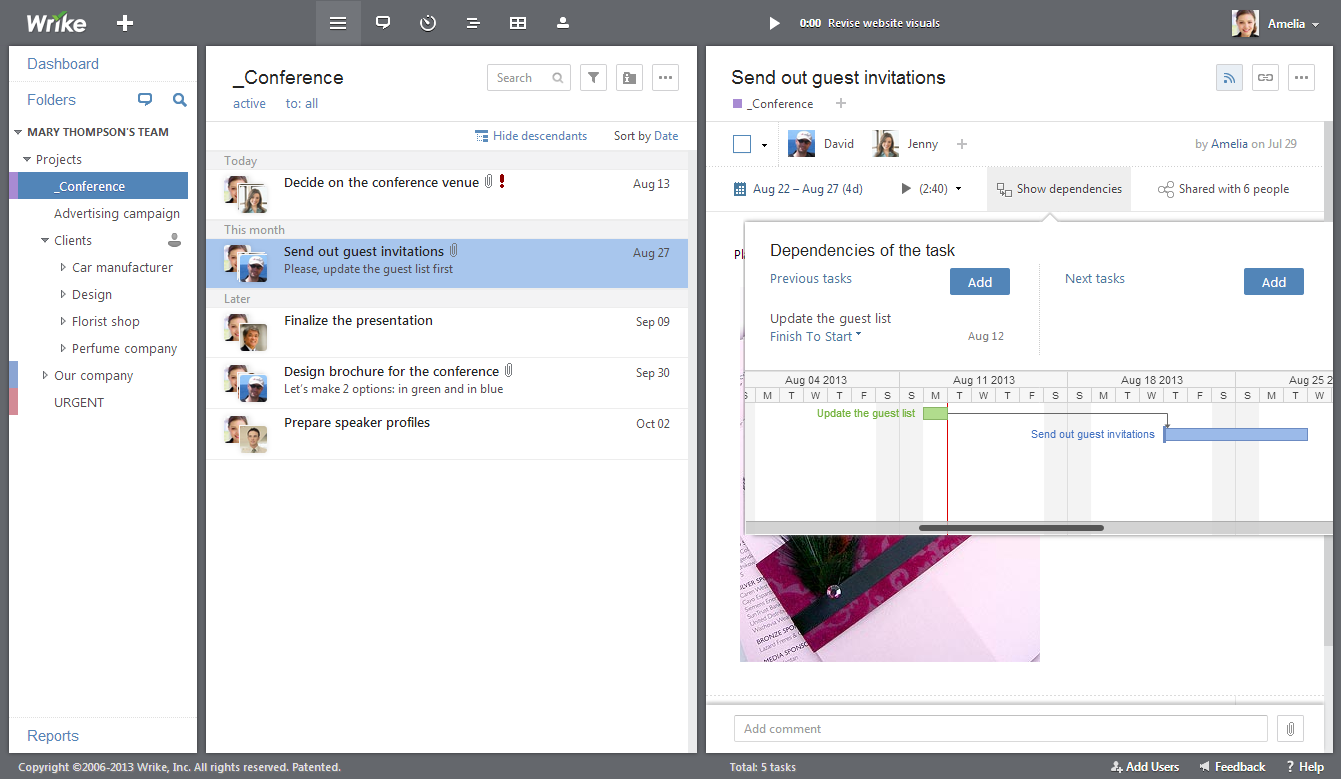The height and width of the screenshot is (779, 1341).
Task: Open task Finalize the presentation
Action: [447, 332]
